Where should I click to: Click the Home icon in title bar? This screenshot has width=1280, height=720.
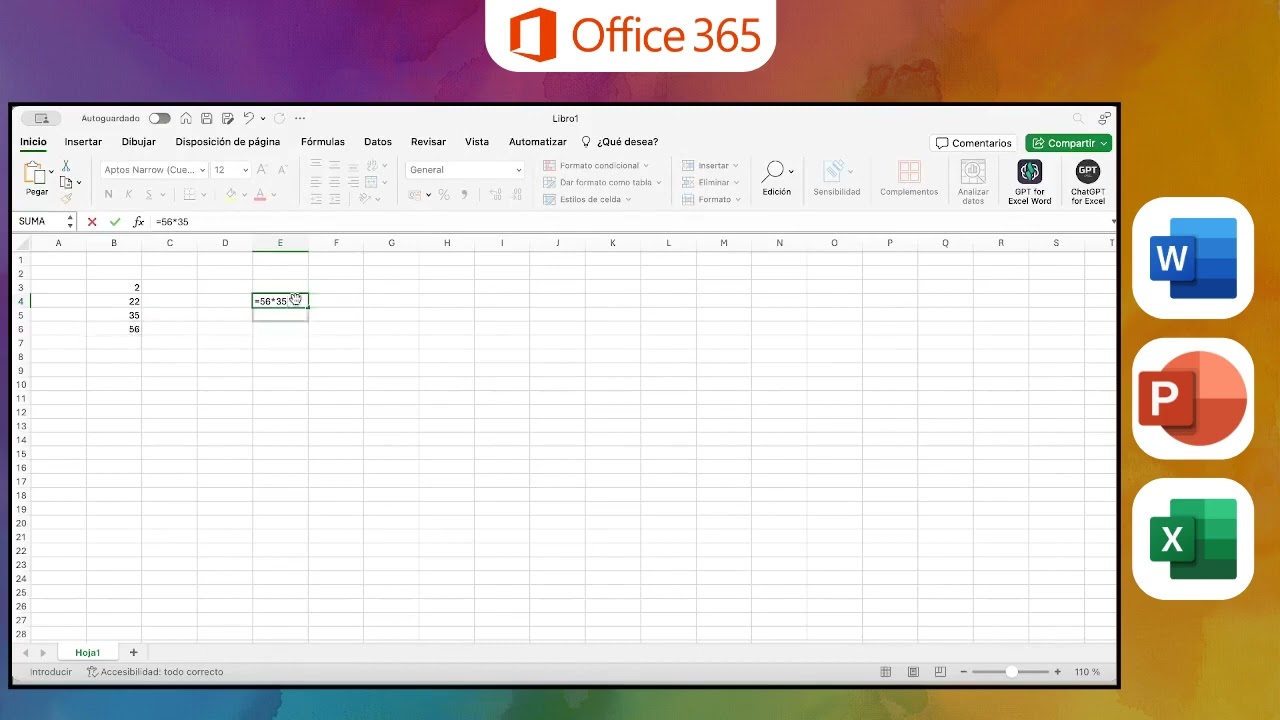187,118
